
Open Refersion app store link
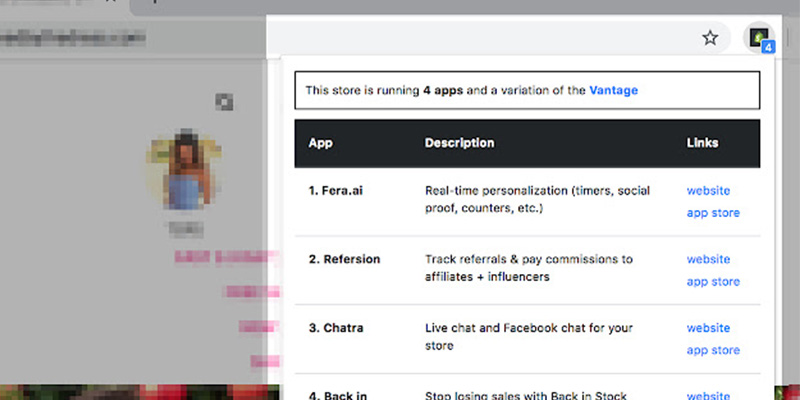click(713, 282)
